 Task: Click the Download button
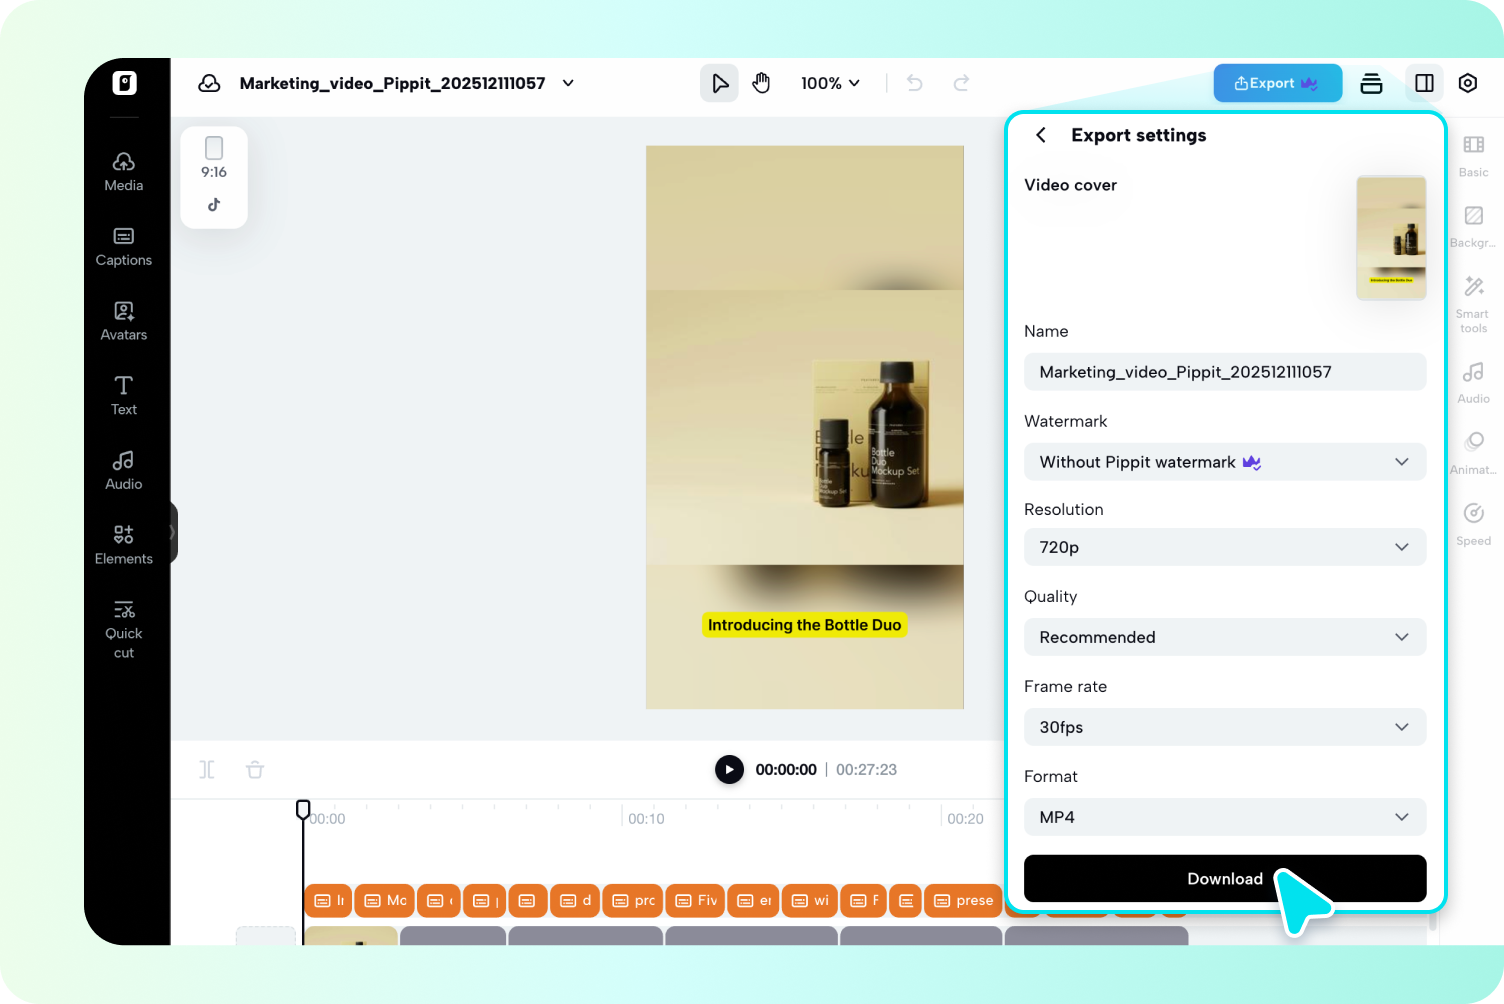[x=1225, y=878]
